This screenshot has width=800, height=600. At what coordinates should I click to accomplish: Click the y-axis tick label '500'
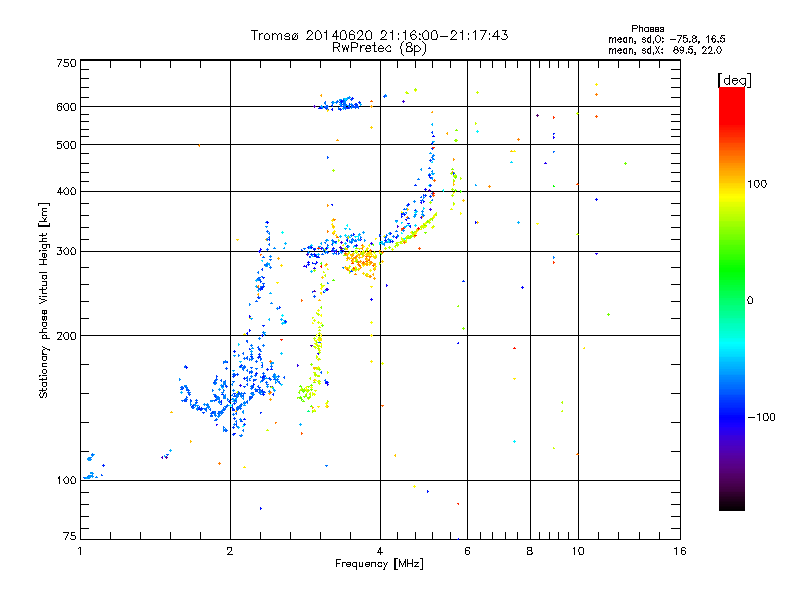click(66, 145)
